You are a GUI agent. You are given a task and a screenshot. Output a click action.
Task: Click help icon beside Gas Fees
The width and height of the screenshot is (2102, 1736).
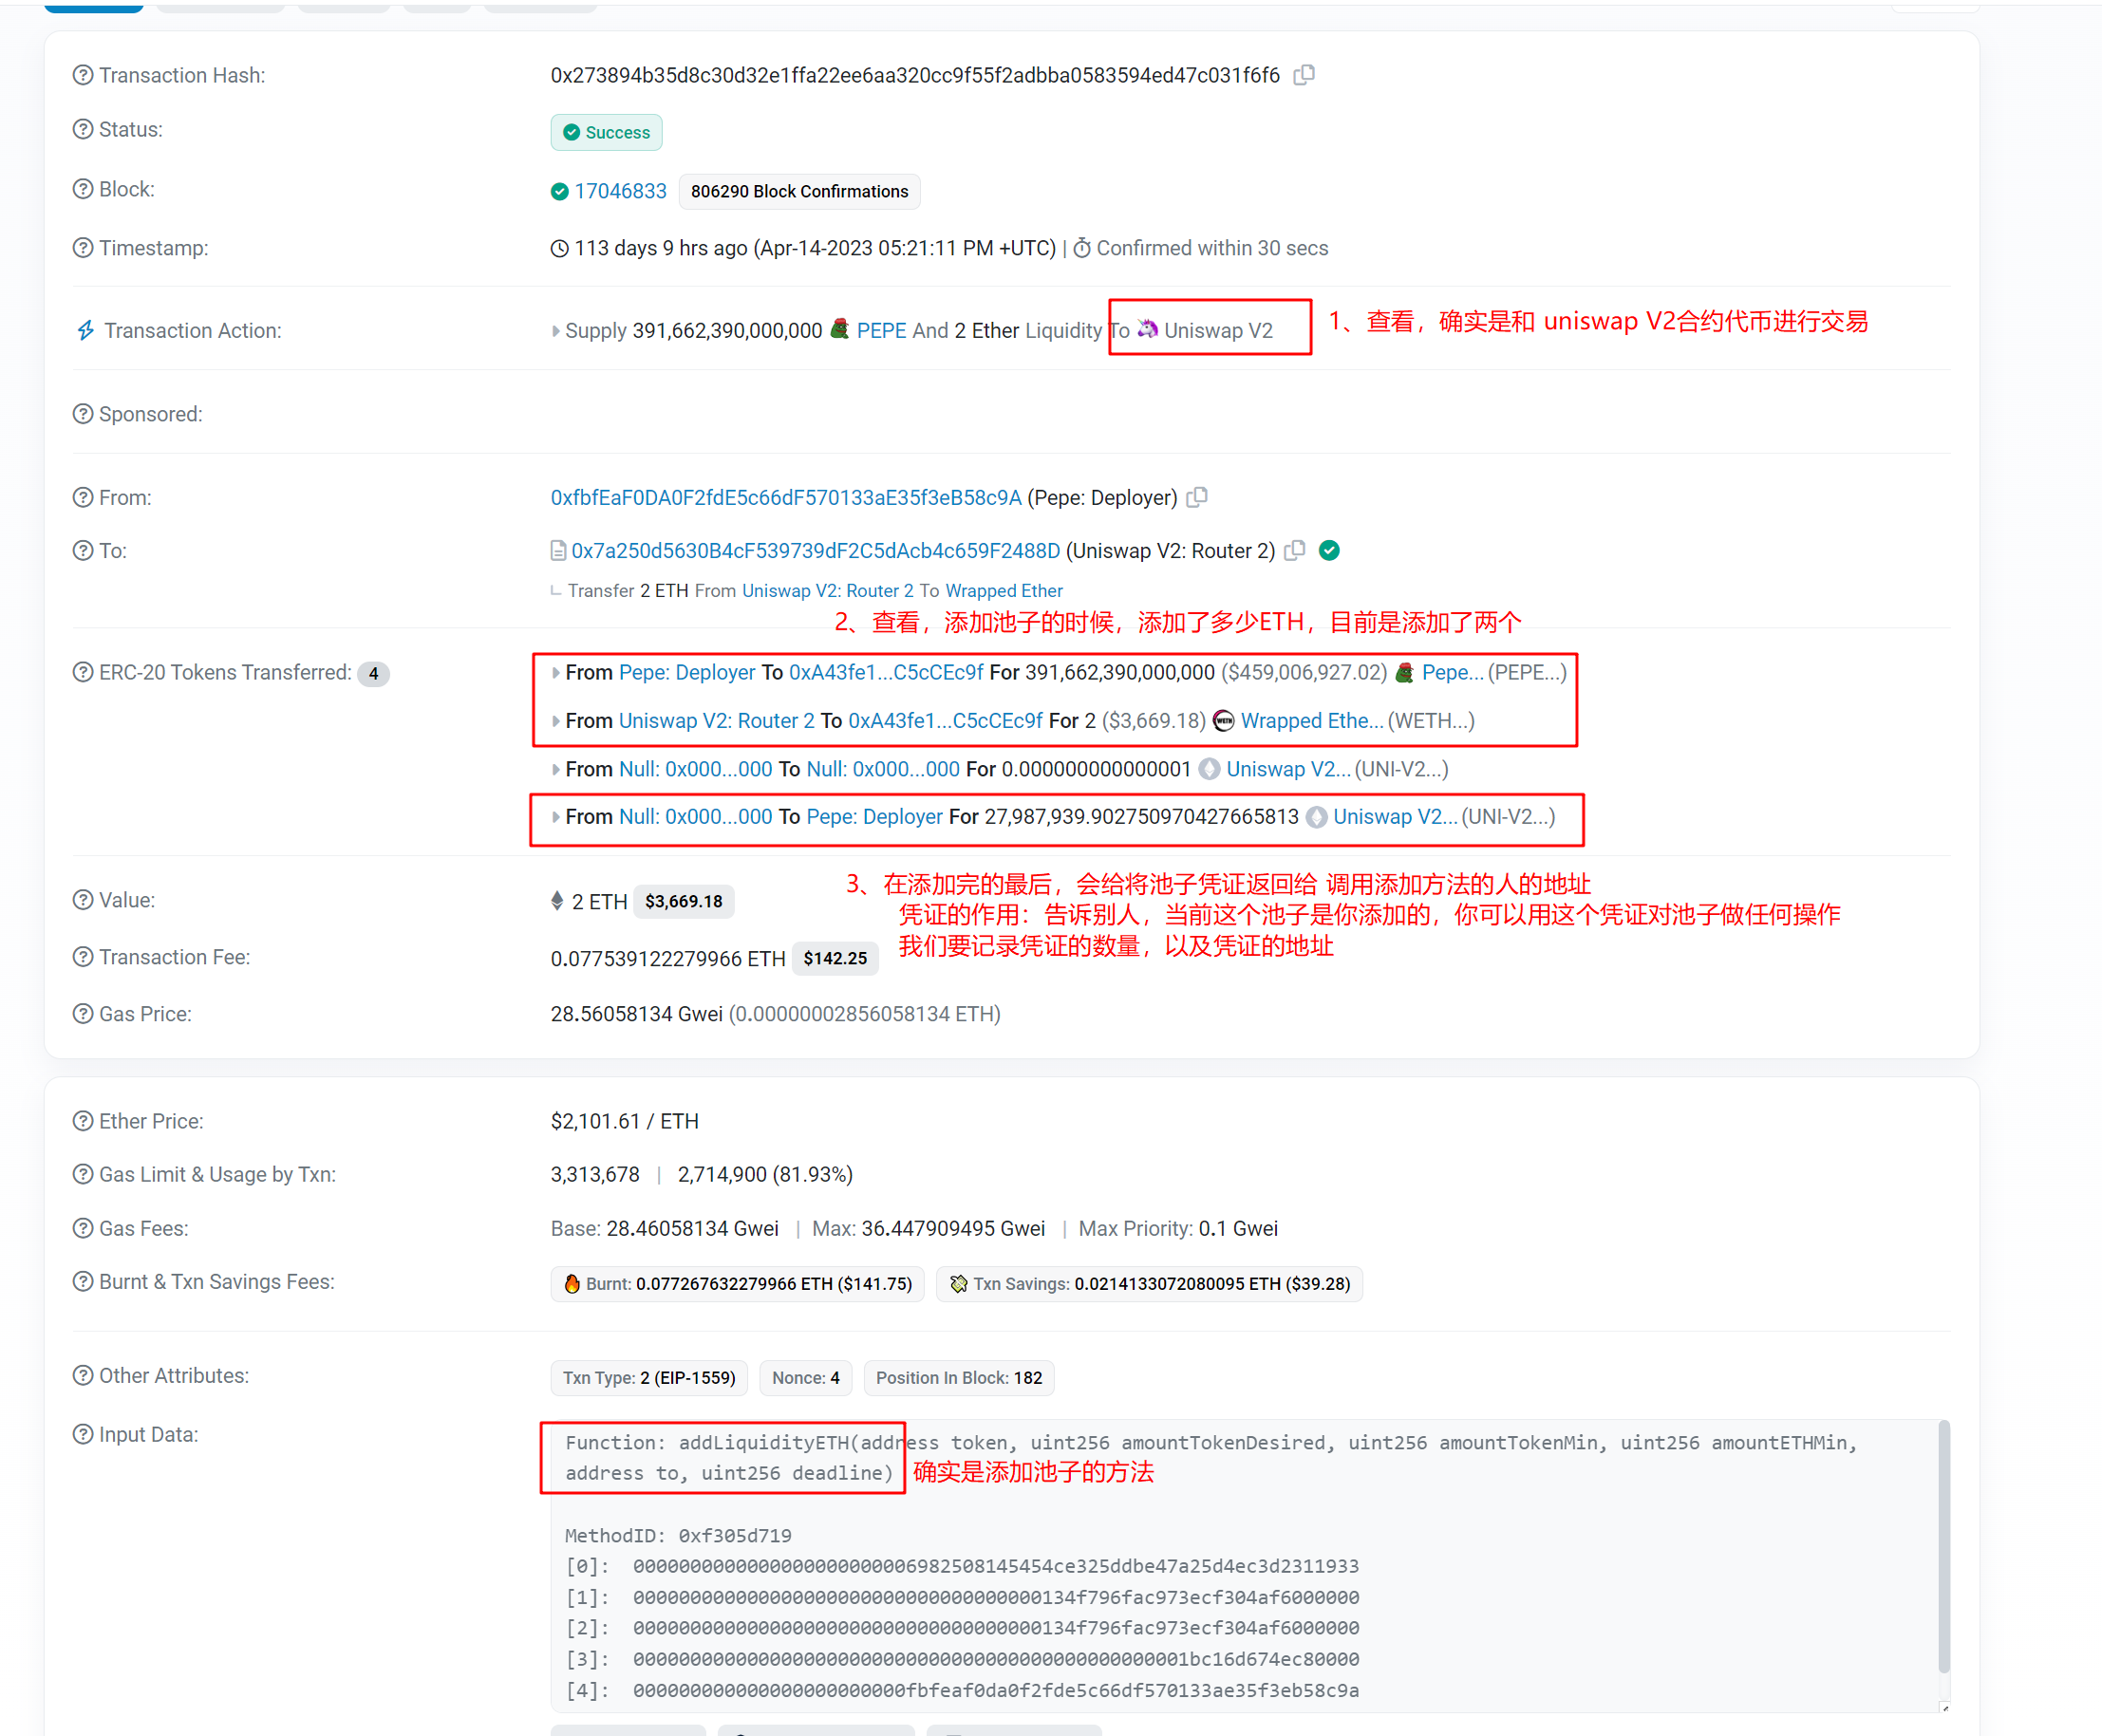83,1228
